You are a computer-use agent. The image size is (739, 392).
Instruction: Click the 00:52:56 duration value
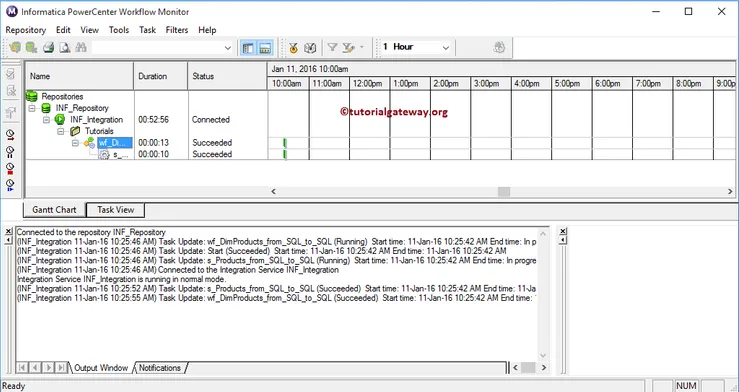[x=153, y=120]
